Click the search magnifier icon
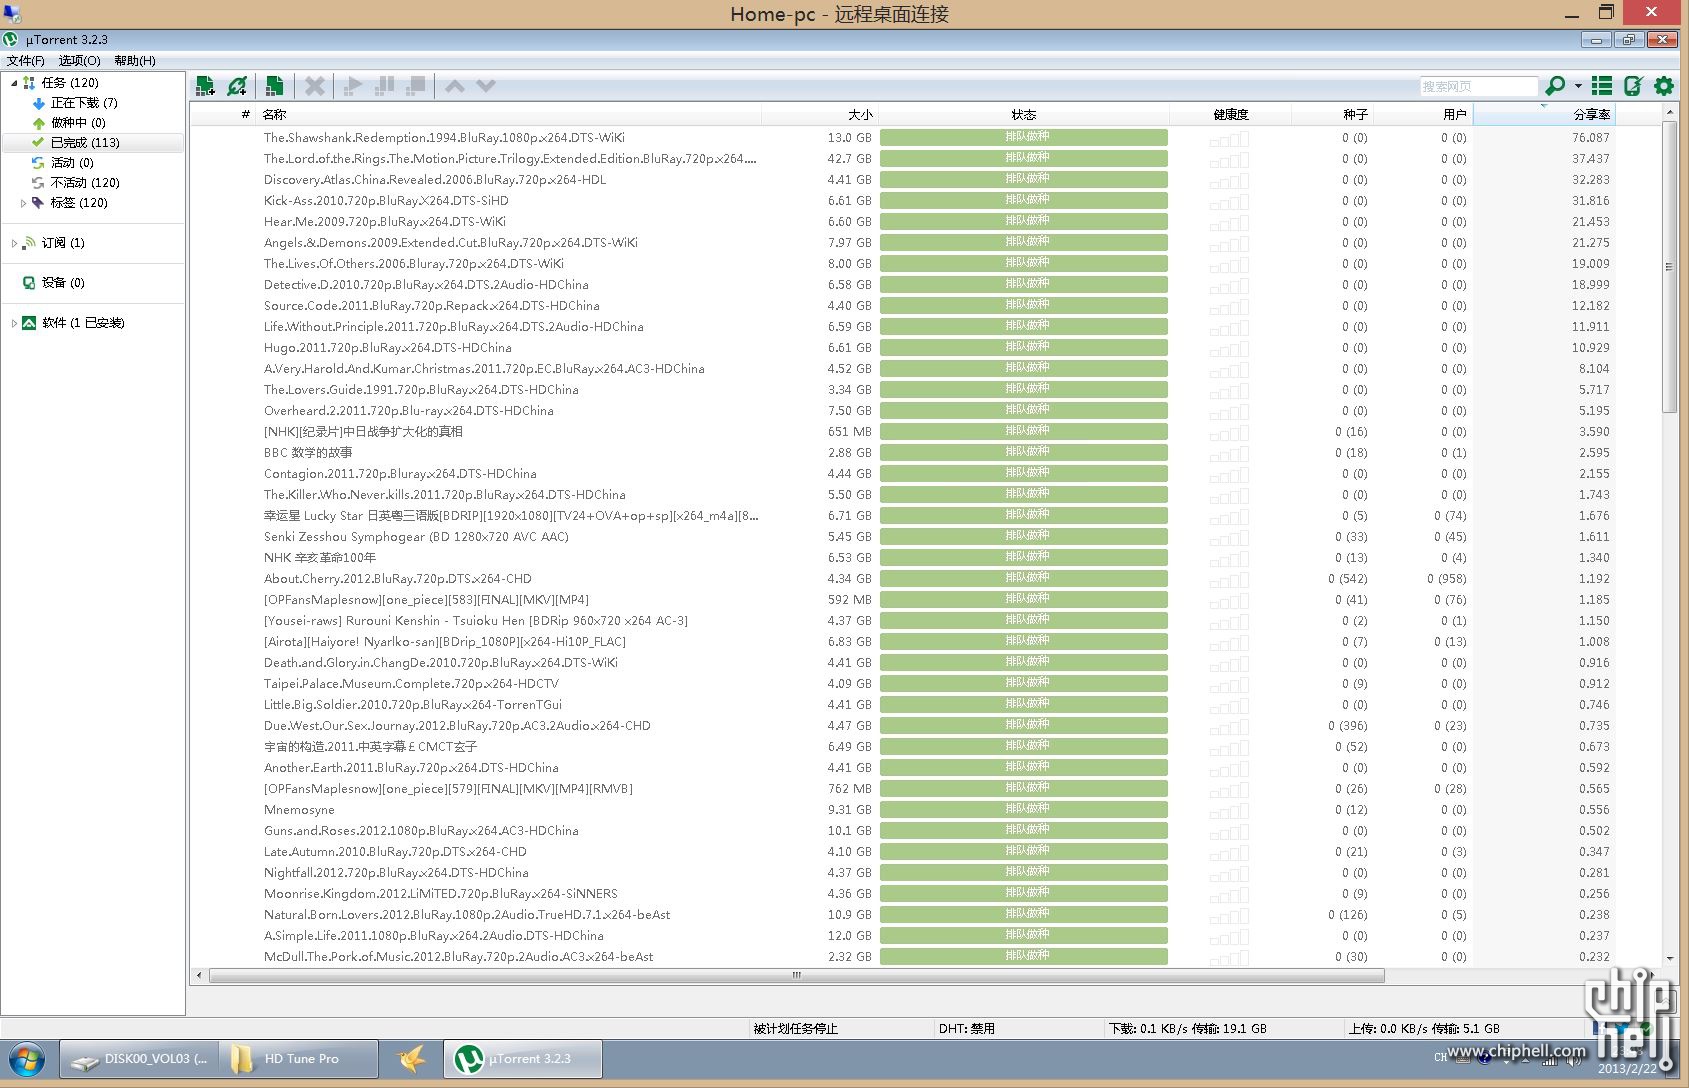1689x1088 pixels. [1555, 86]
